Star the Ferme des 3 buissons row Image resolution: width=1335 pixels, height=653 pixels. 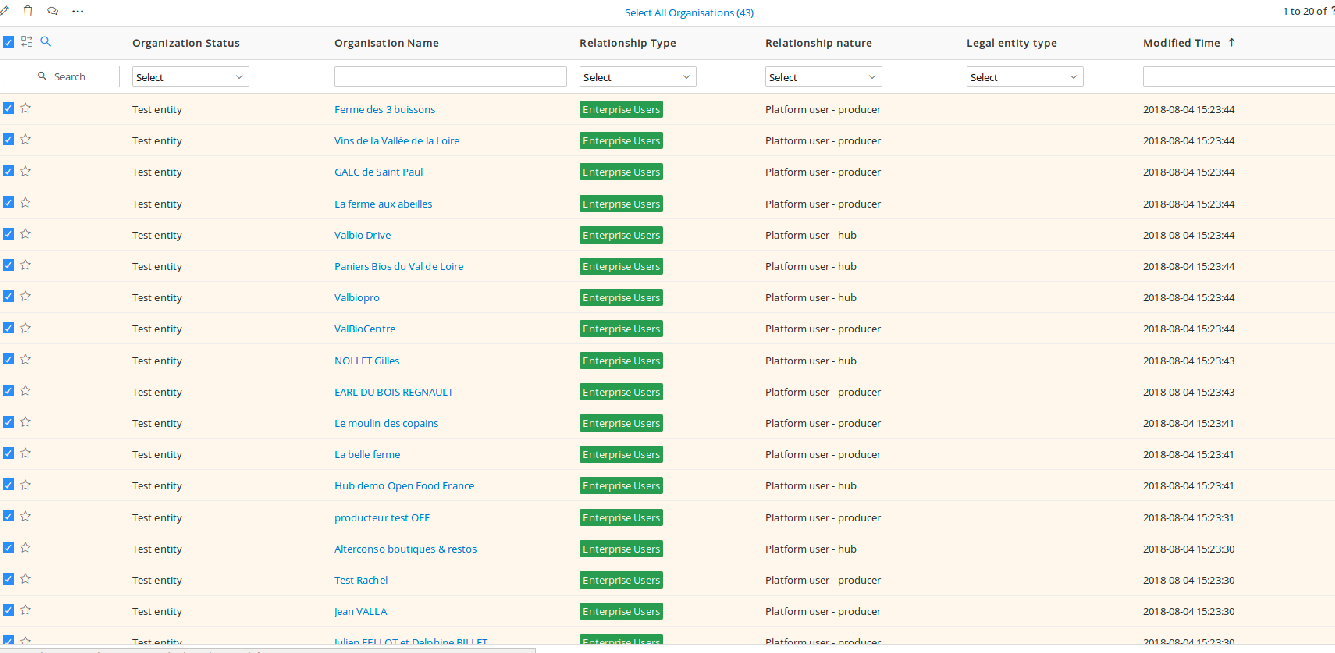[26, 108]
